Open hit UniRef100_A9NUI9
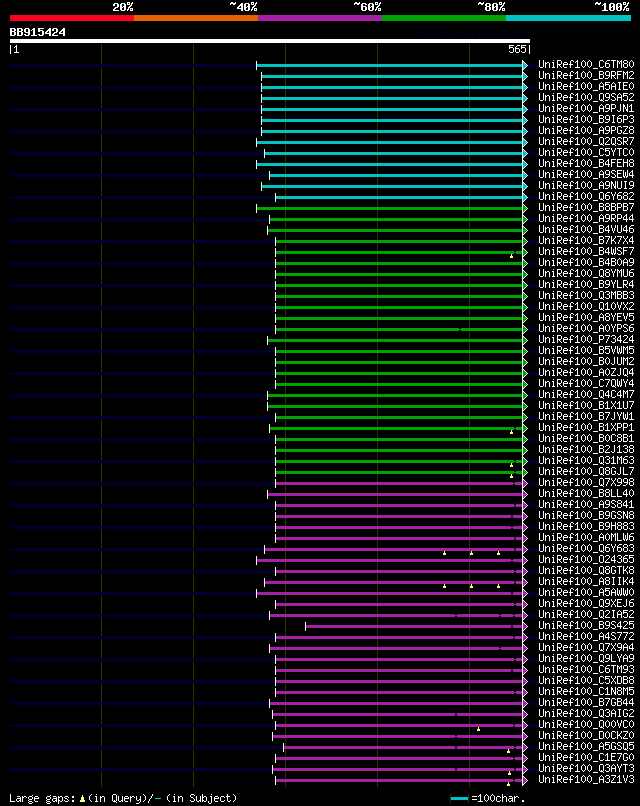640x806 pixels. (x=586, y=186)
